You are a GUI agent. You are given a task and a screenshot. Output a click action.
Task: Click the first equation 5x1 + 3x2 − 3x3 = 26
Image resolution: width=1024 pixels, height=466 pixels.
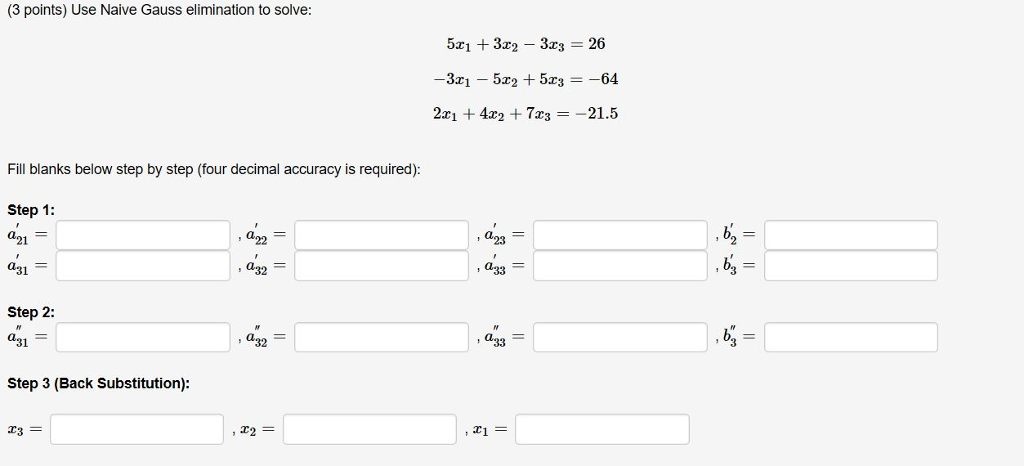pyautogui.click(x=526, y=44)
